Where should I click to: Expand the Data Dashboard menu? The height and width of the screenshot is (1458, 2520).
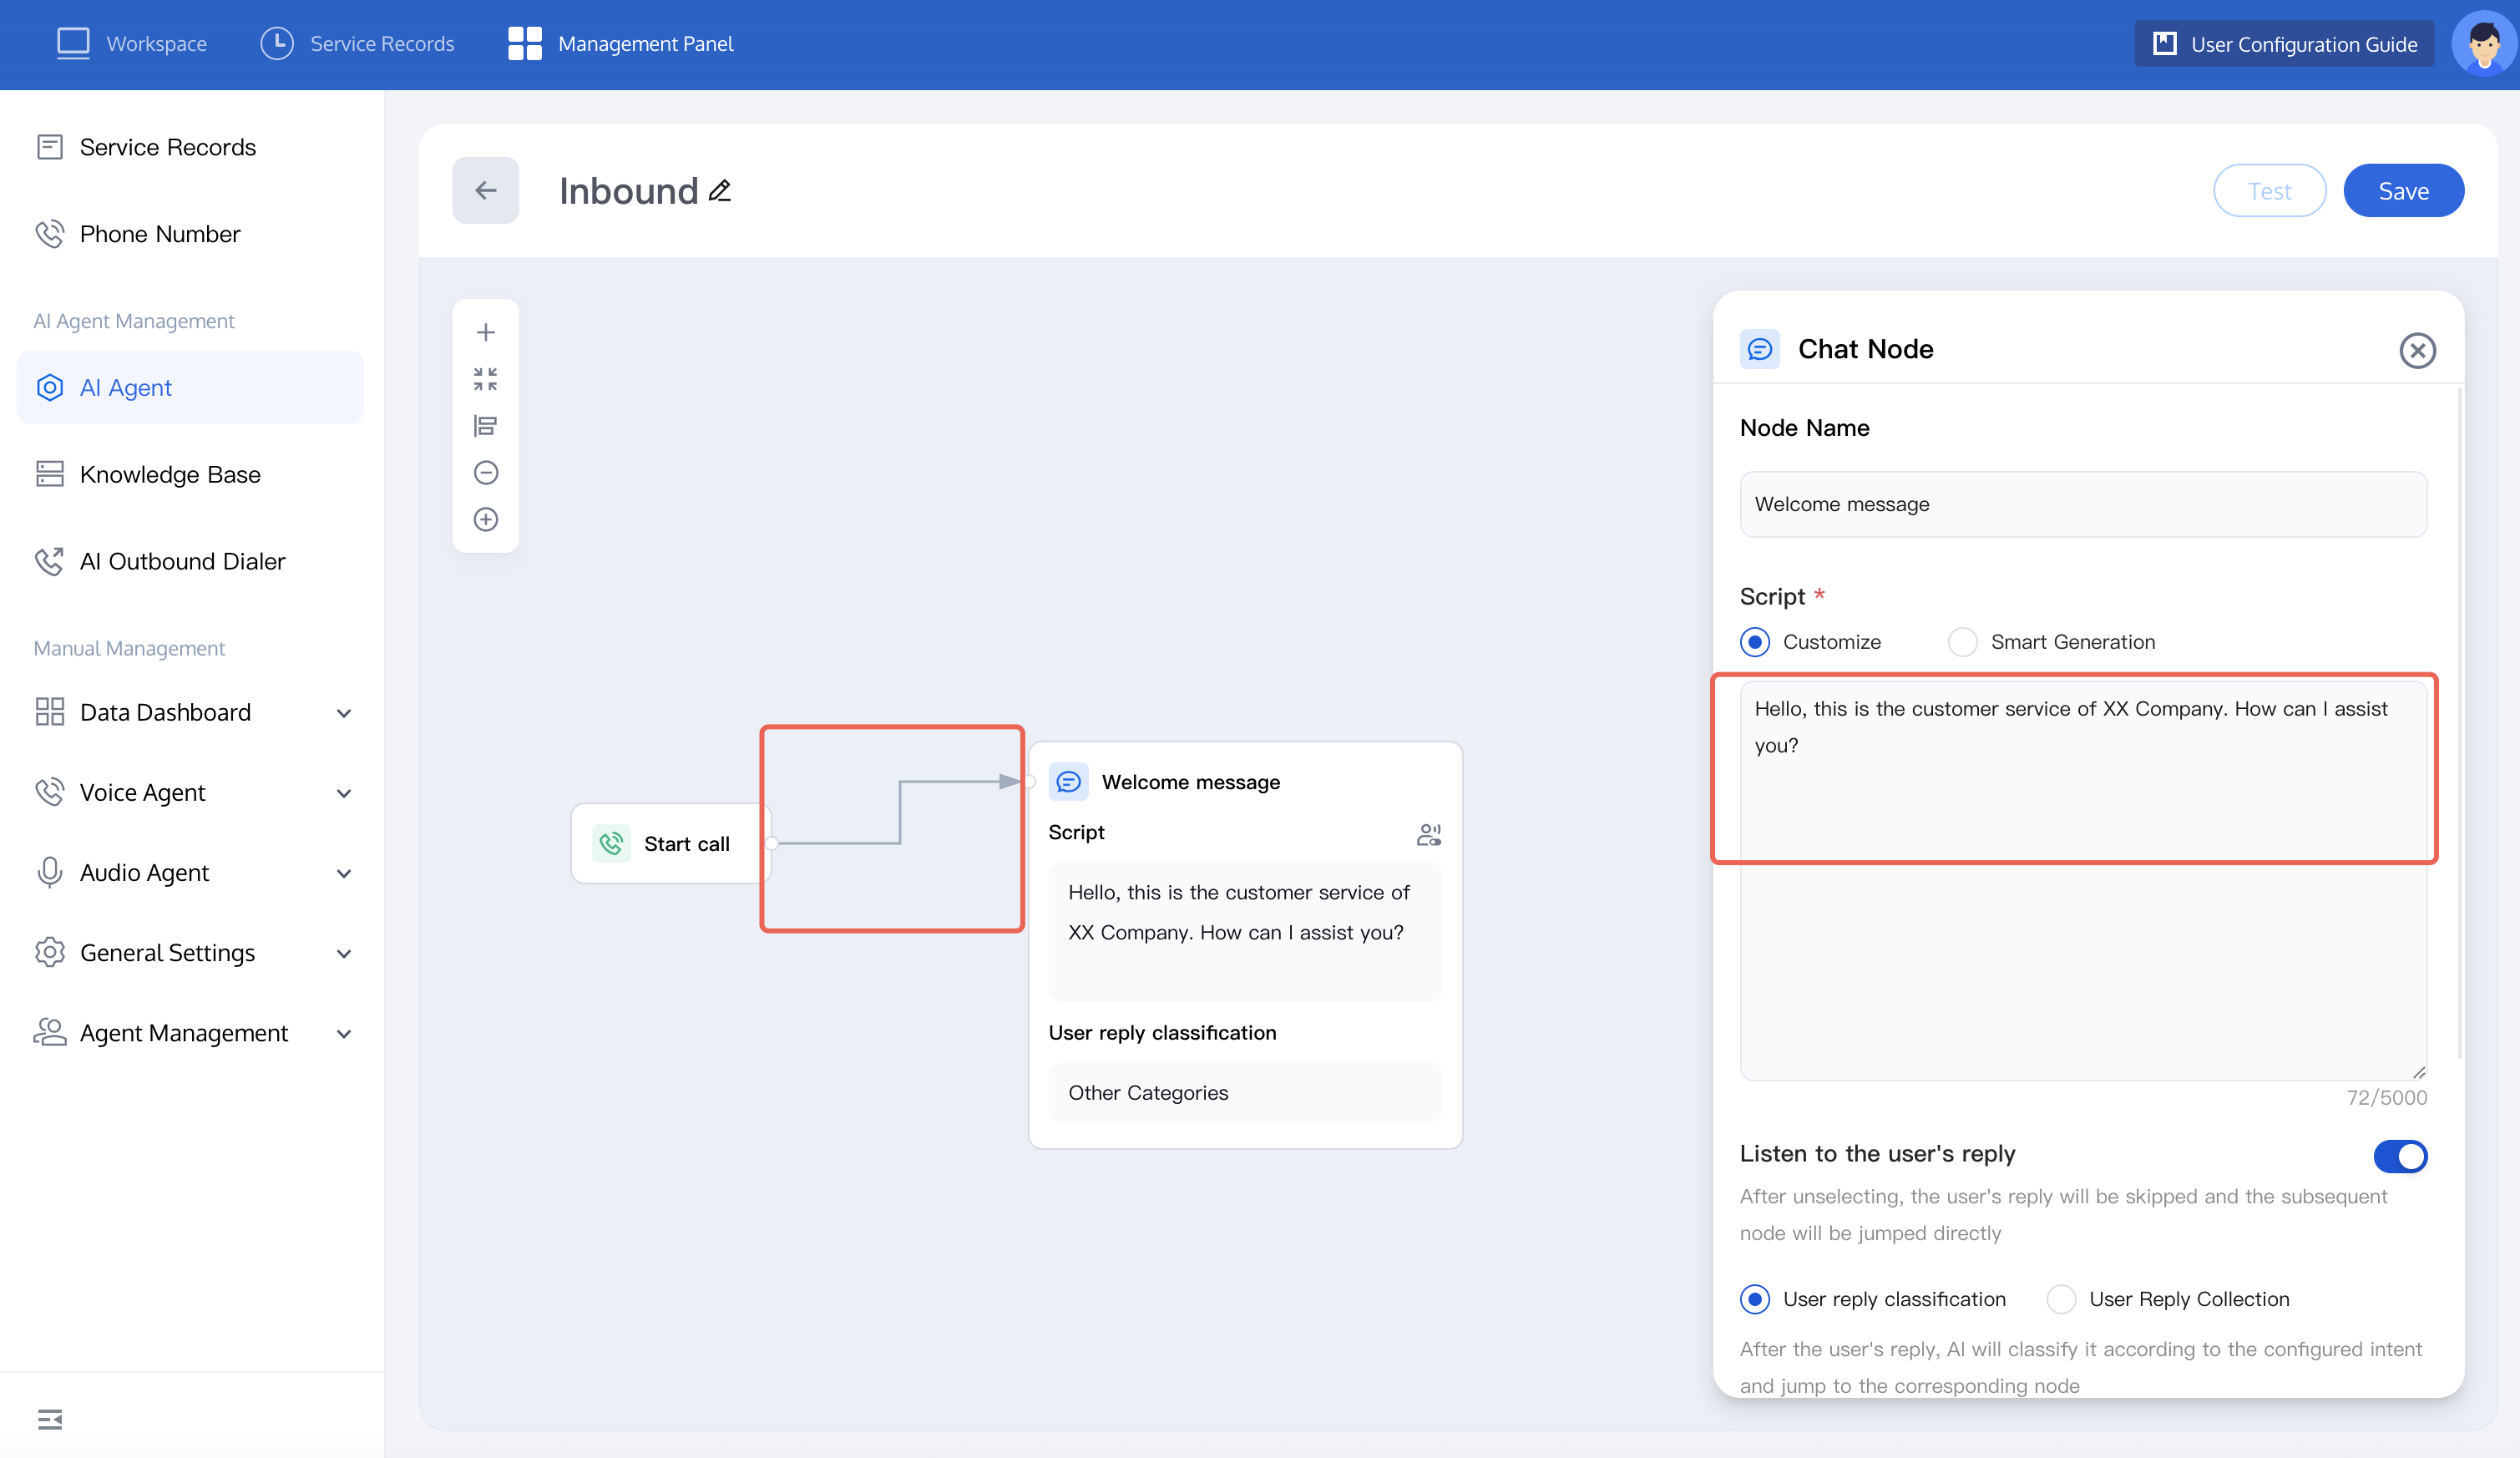pos(343,713)
